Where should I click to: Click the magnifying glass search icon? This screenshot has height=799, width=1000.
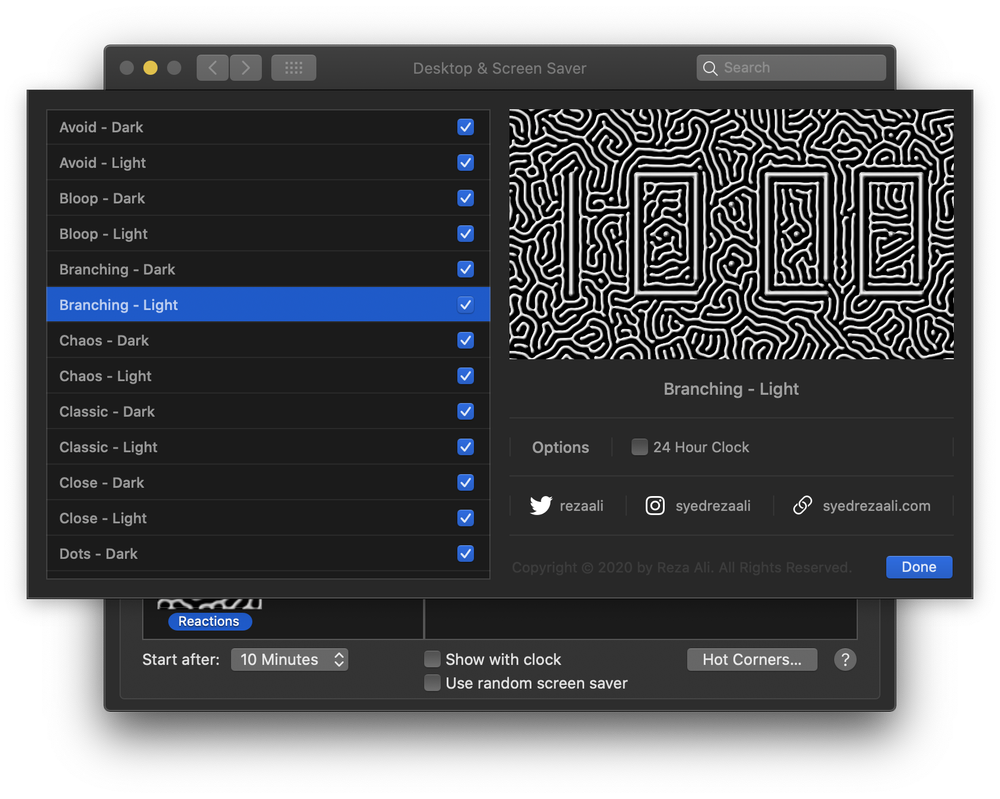point(710,68)
